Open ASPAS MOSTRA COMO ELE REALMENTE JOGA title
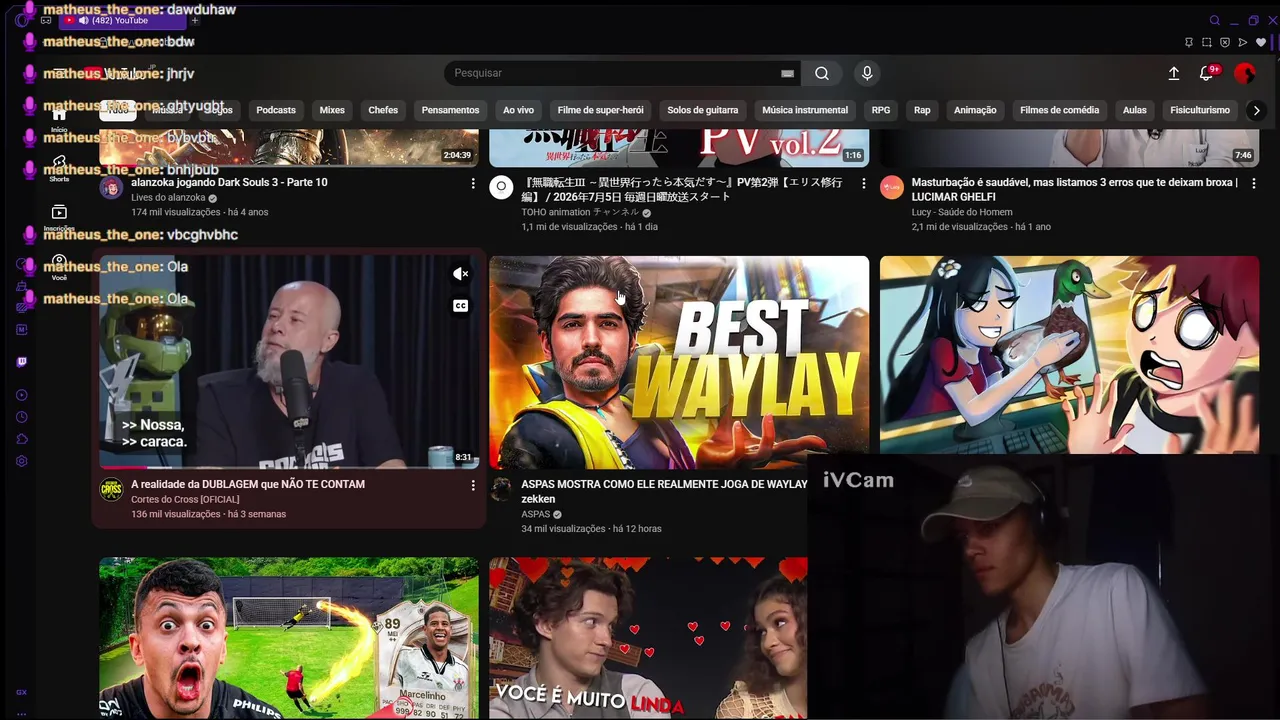Screen dimensions: 1280x720 [x=664, y=491]
